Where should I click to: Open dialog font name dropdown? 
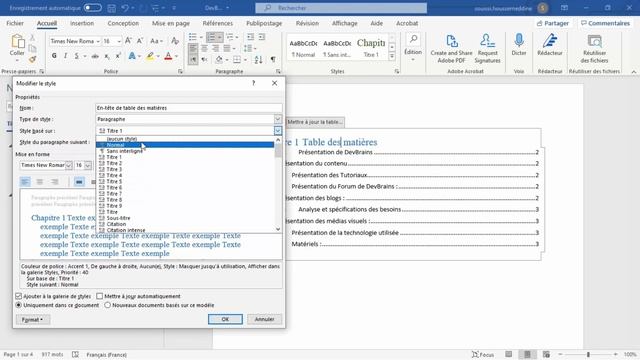(x=69, y=165)
